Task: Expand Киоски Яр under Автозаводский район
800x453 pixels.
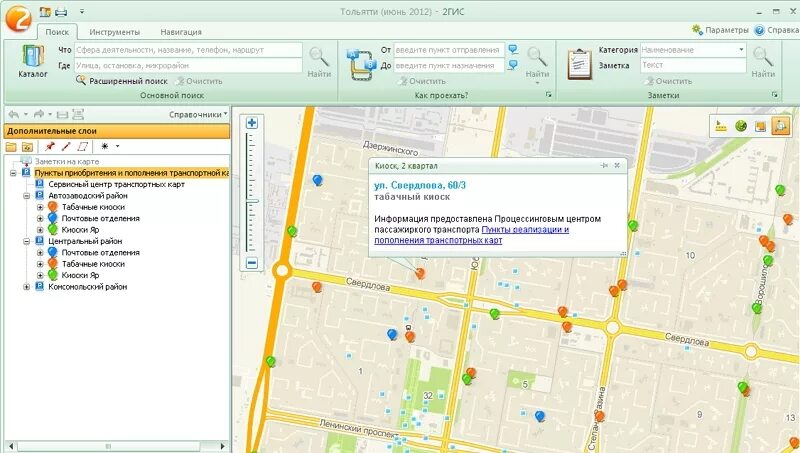Action: point(40,230)
